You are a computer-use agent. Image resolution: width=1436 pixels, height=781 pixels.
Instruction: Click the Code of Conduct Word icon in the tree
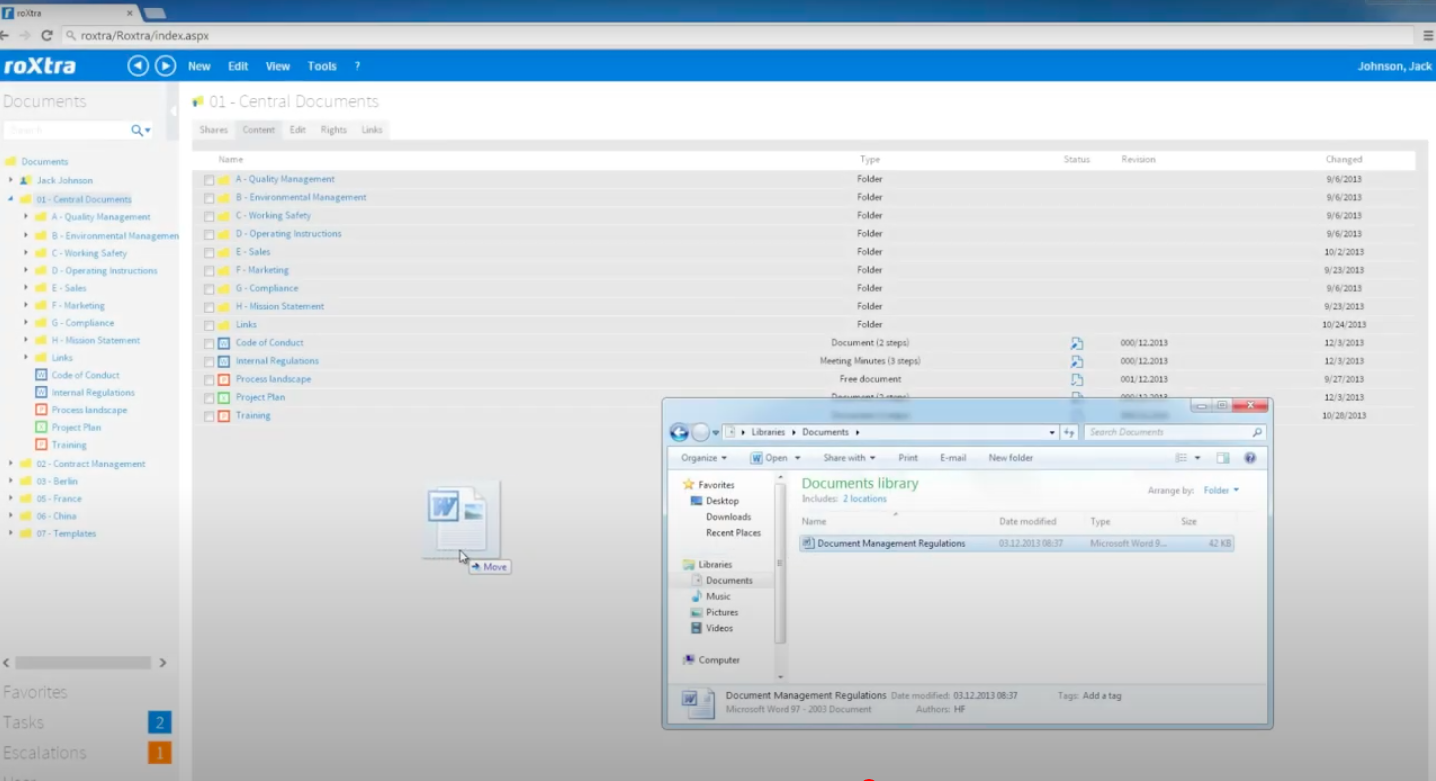tap(41, 375)
